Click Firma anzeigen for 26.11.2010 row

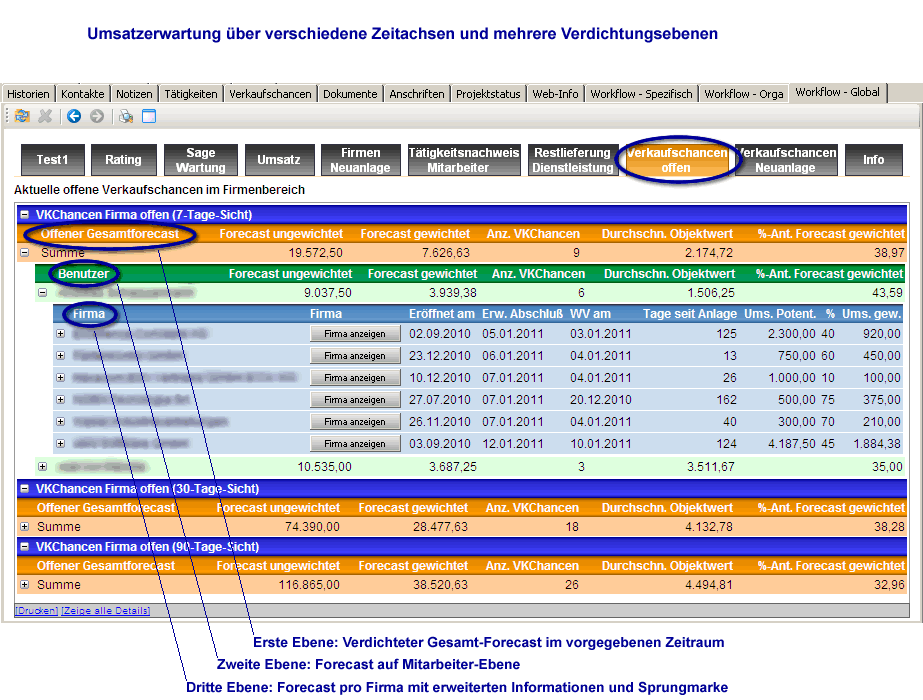tap(355, 422)
